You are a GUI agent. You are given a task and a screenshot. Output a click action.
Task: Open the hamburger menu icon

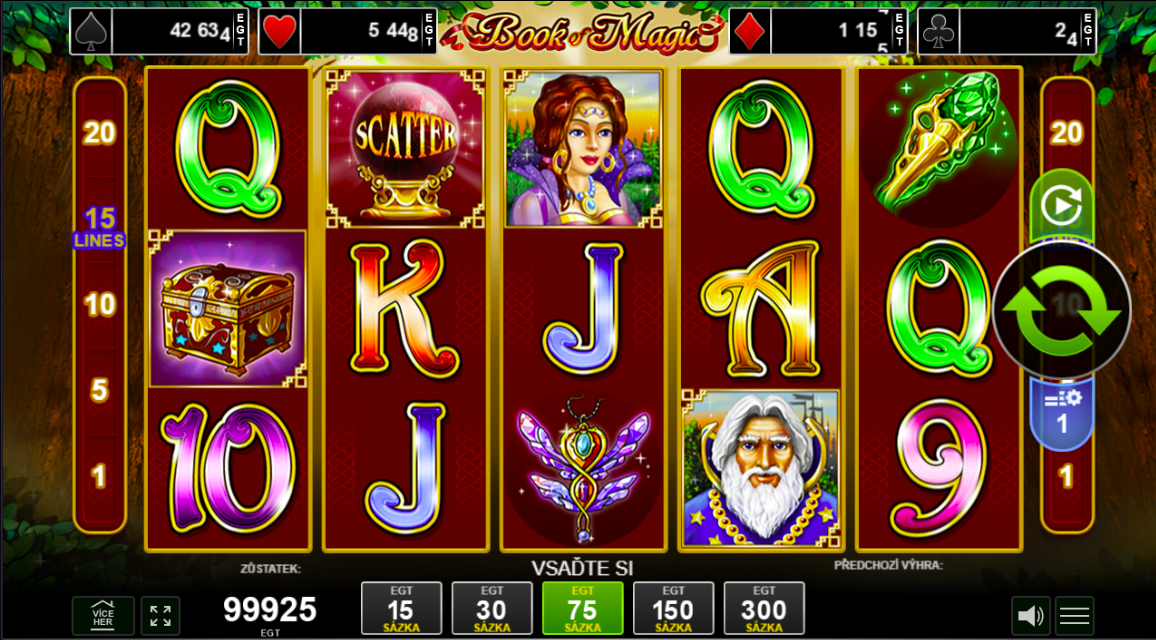(1074, 616)
